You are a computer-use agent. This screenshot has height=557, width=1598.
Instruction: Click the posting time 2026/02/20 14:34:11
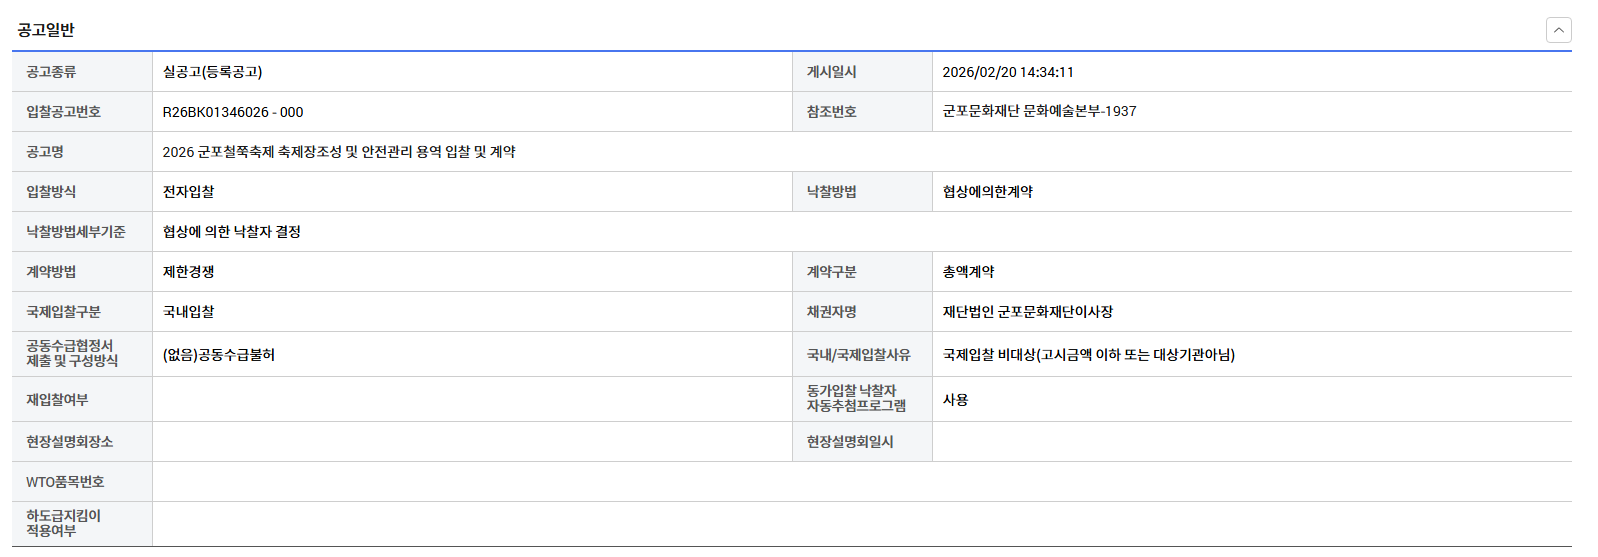[1007, 72]
